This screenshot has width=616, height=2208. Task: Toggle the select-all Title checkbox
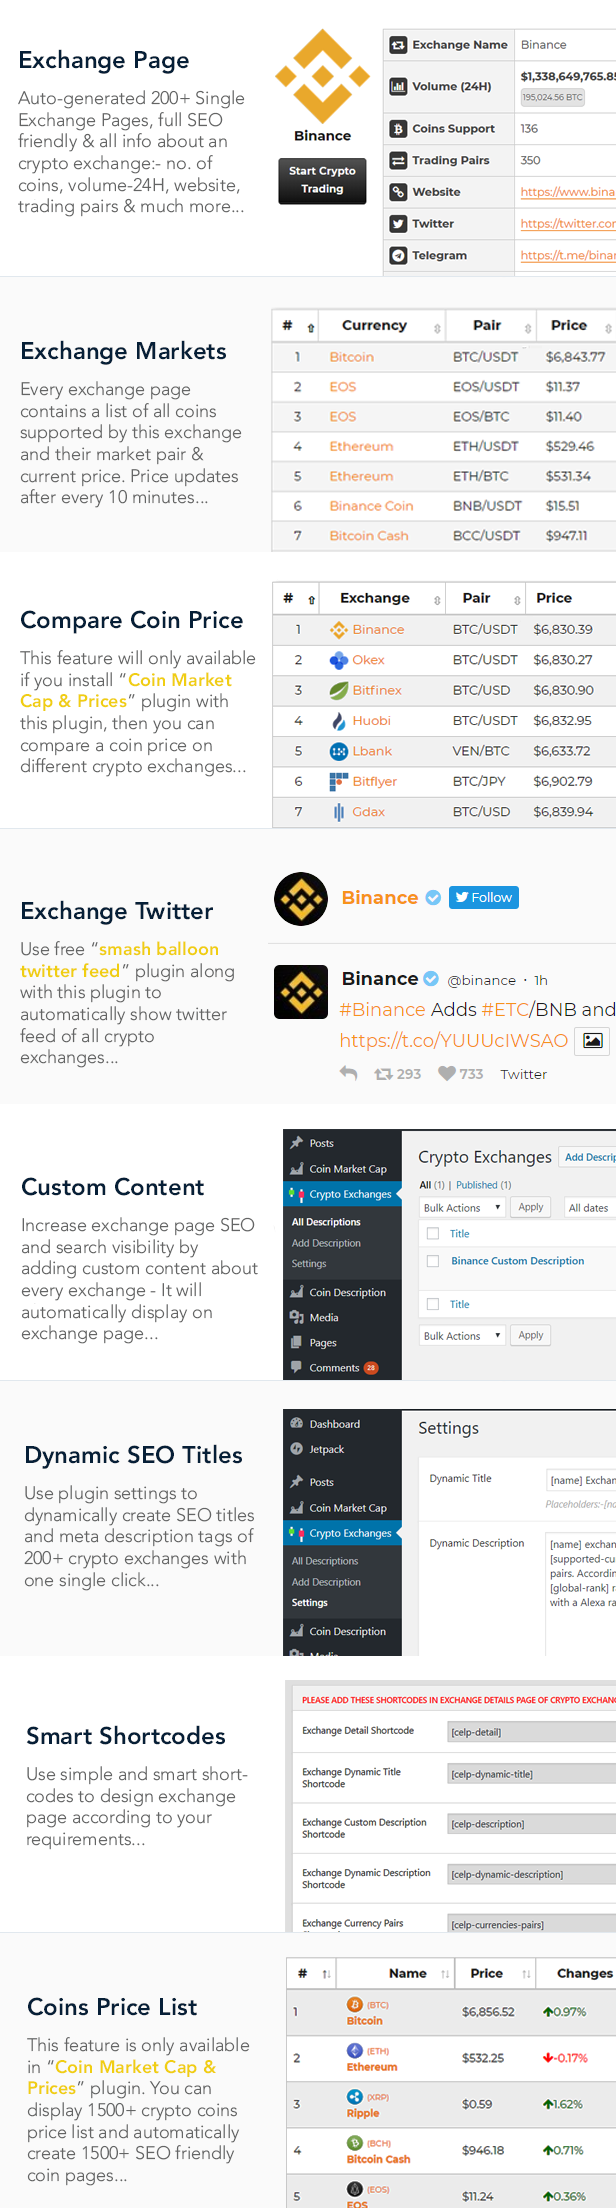435,1233
